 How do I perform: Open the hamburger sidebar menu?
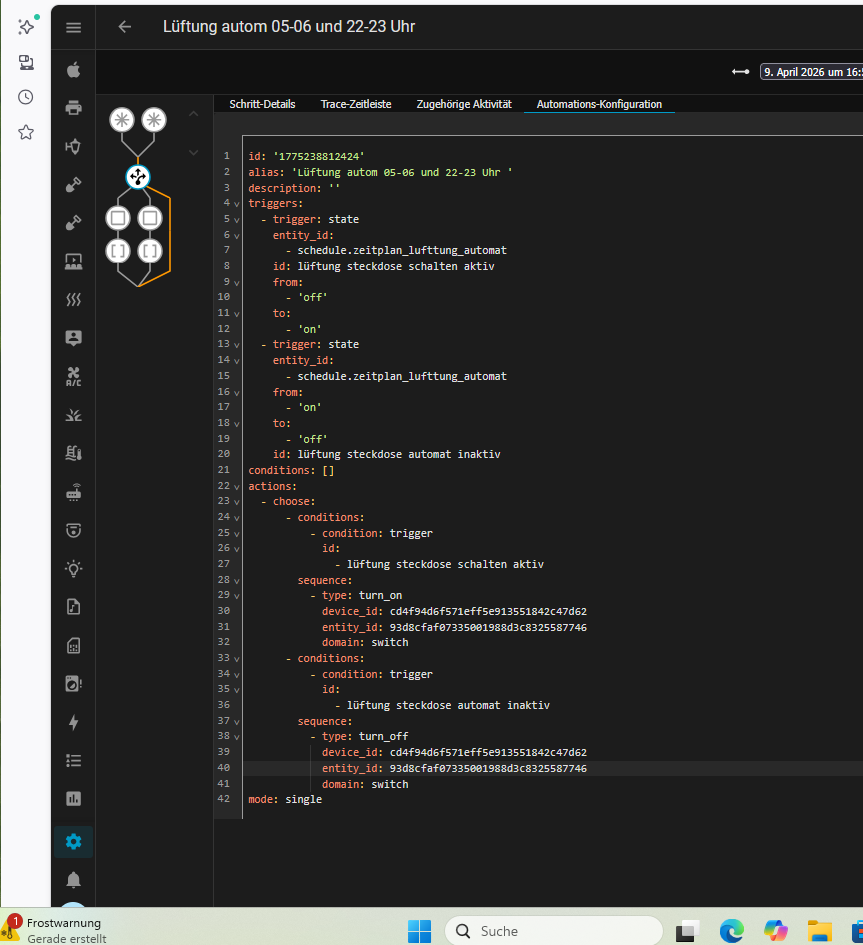(73, 27)
